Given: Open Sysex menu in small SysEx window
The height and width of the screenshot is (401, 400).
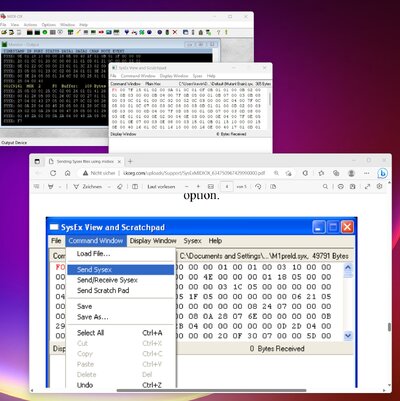Looking at the screenshot, I should [197, 76].
